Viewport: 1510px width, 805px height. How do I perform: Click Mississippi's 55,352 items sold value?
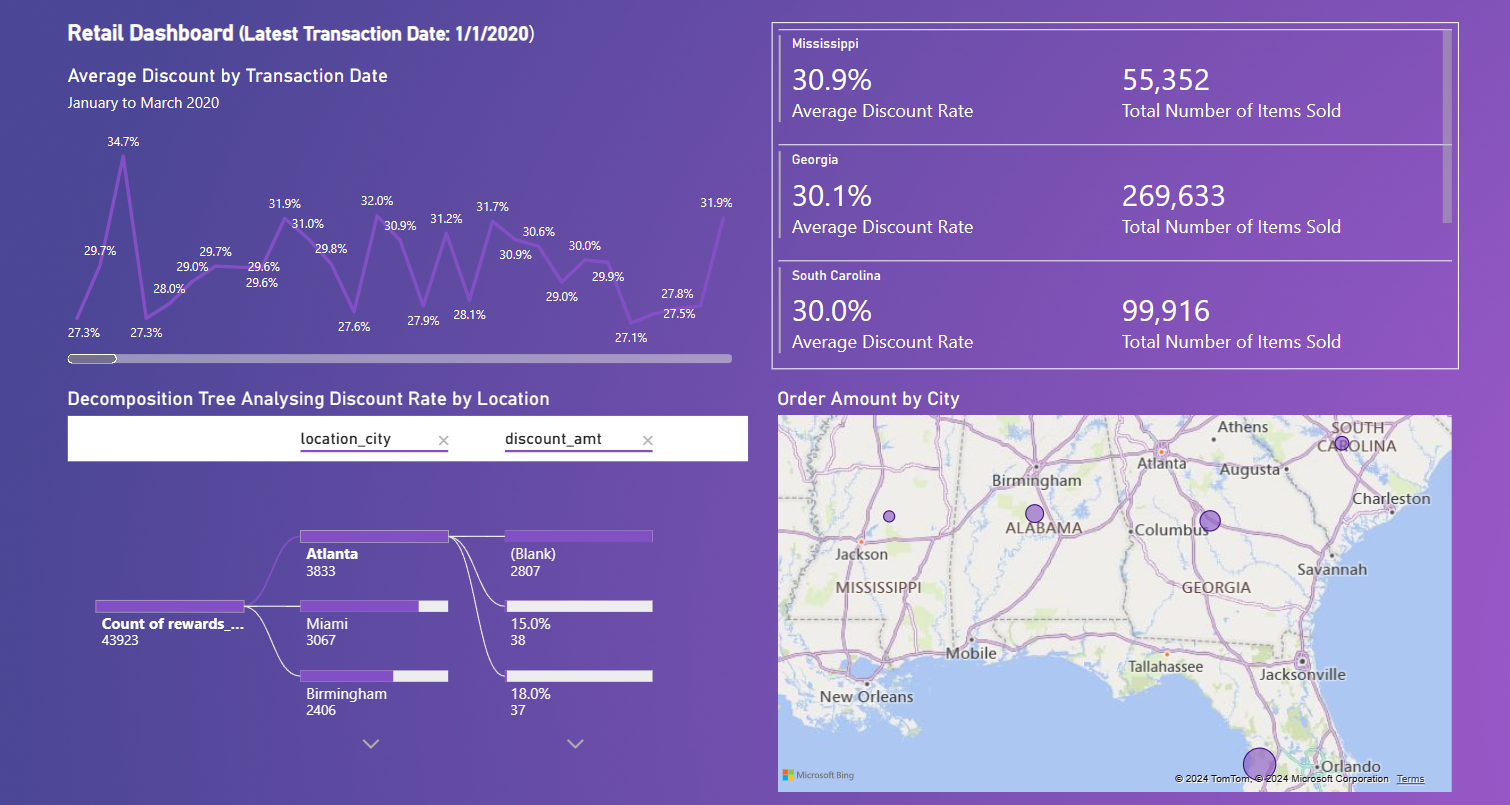click(x=1166, y=80)
